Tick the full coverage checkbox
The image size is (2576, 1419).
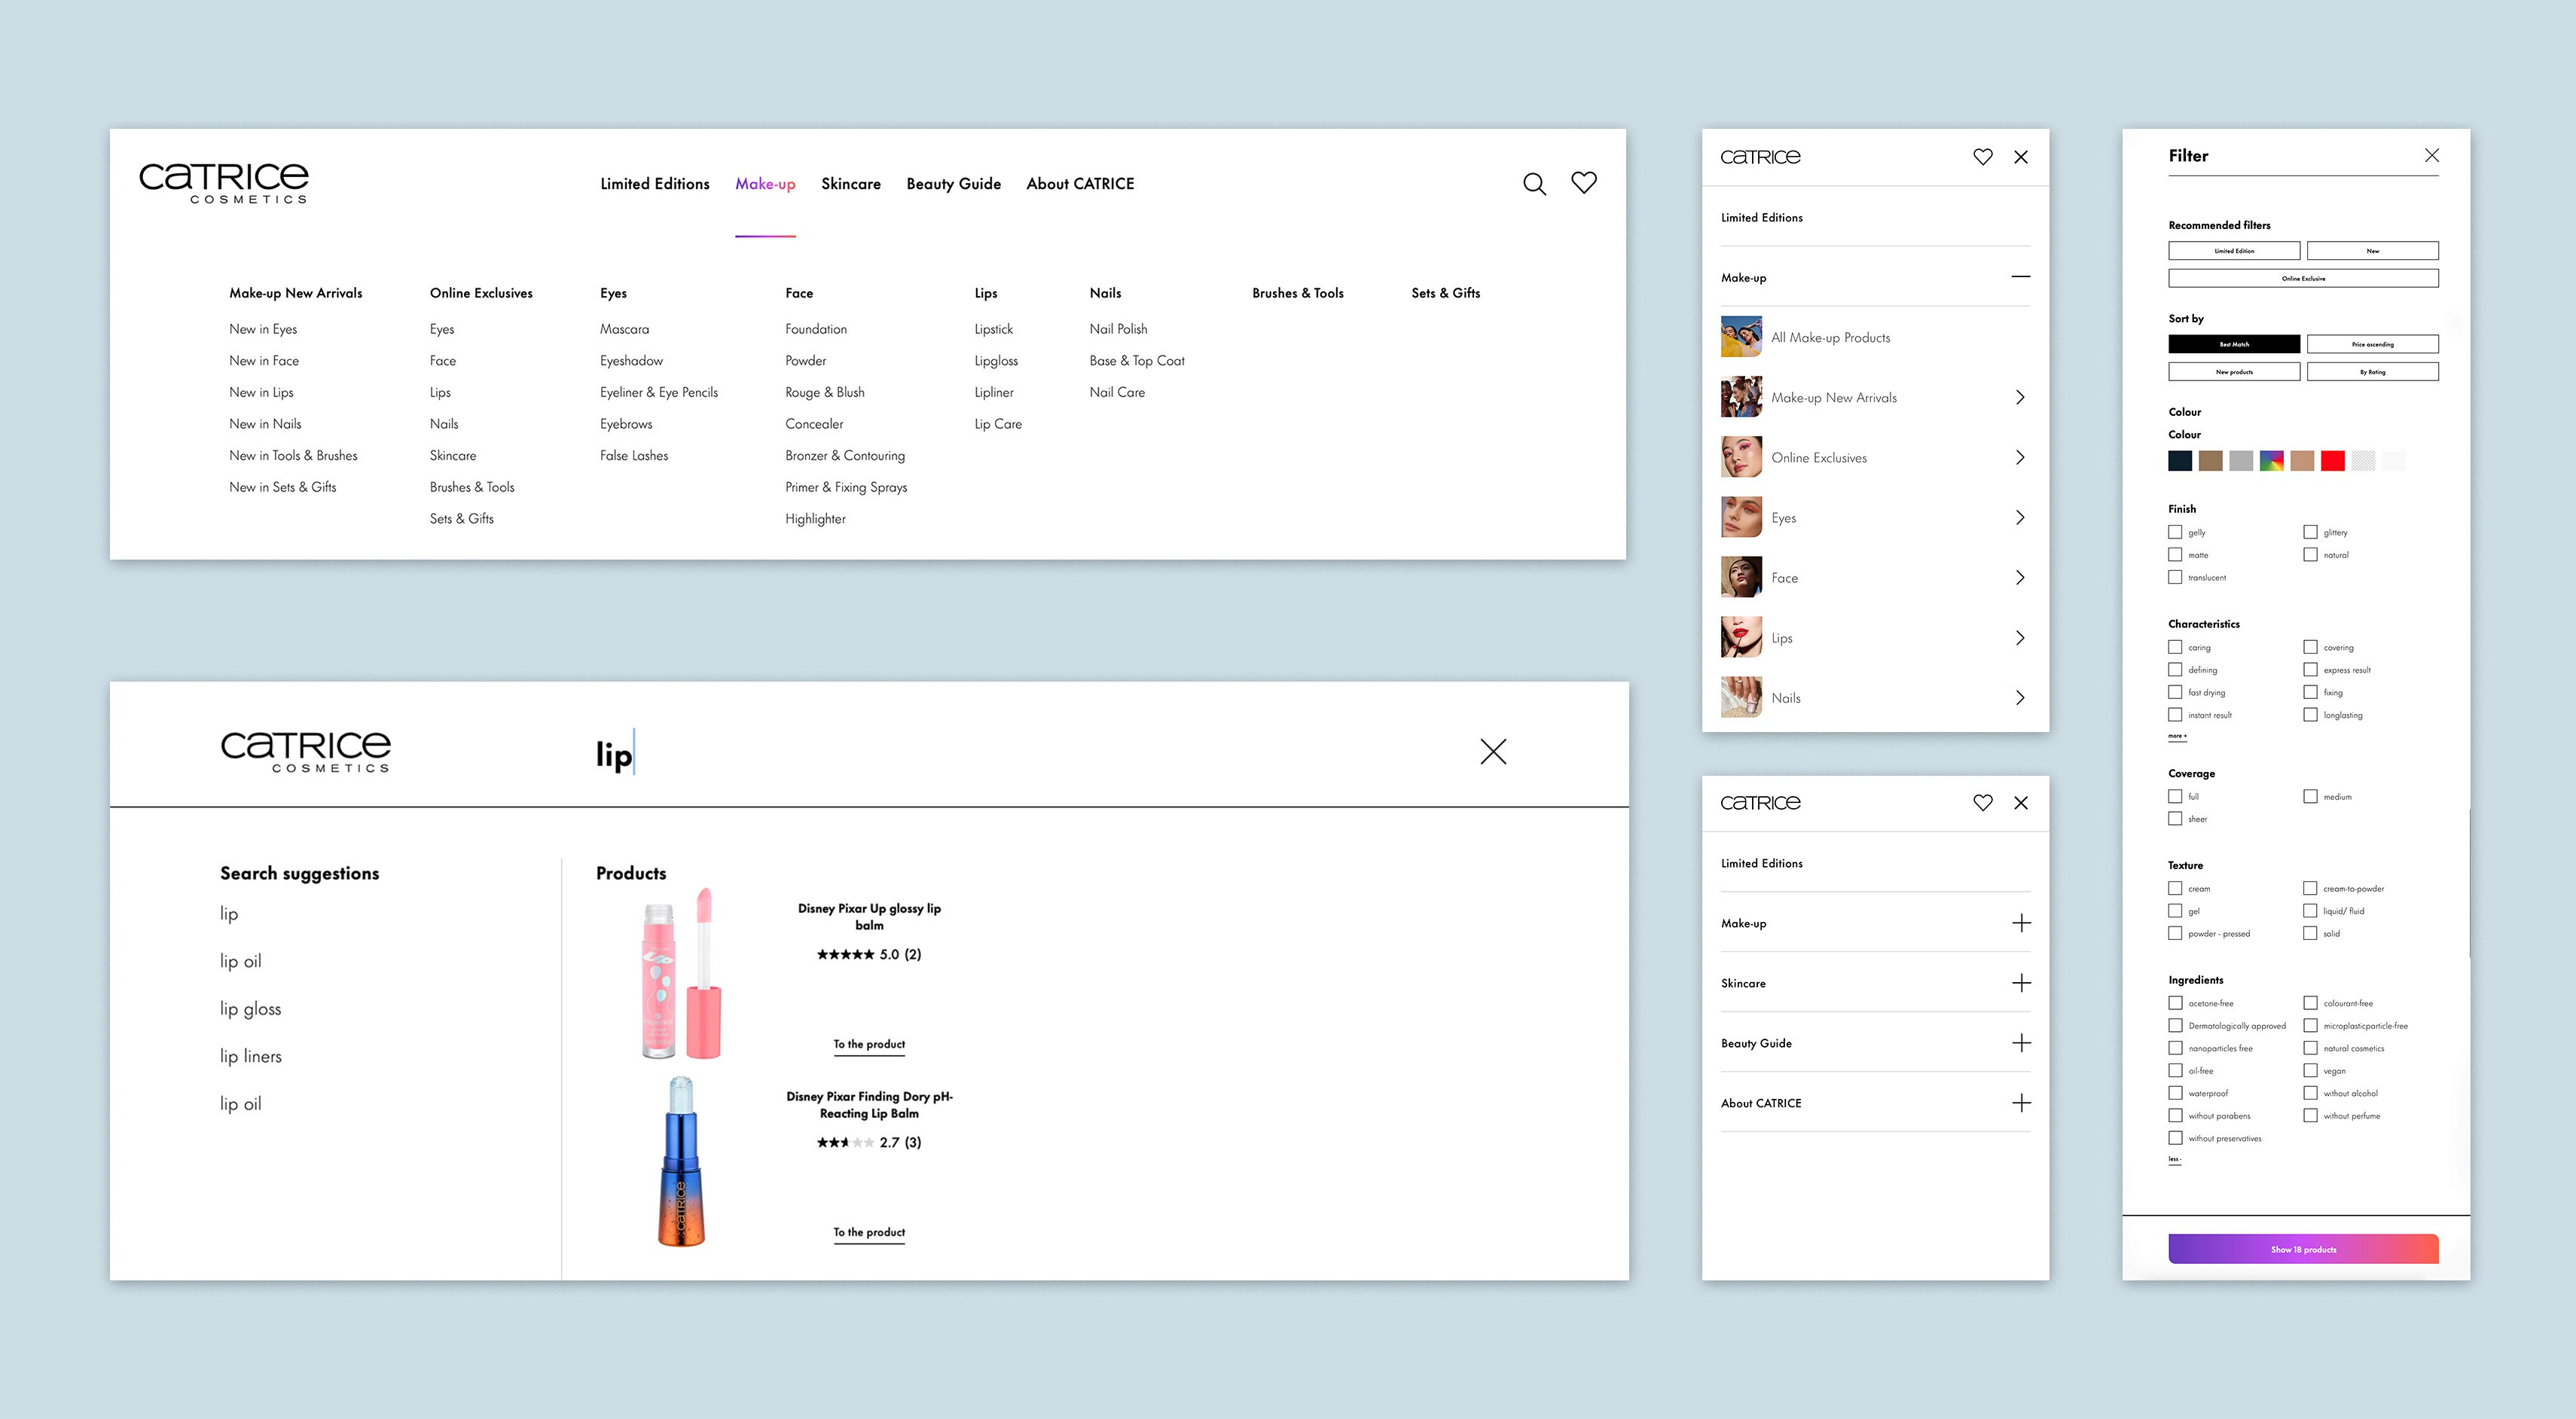point(2175,796)
